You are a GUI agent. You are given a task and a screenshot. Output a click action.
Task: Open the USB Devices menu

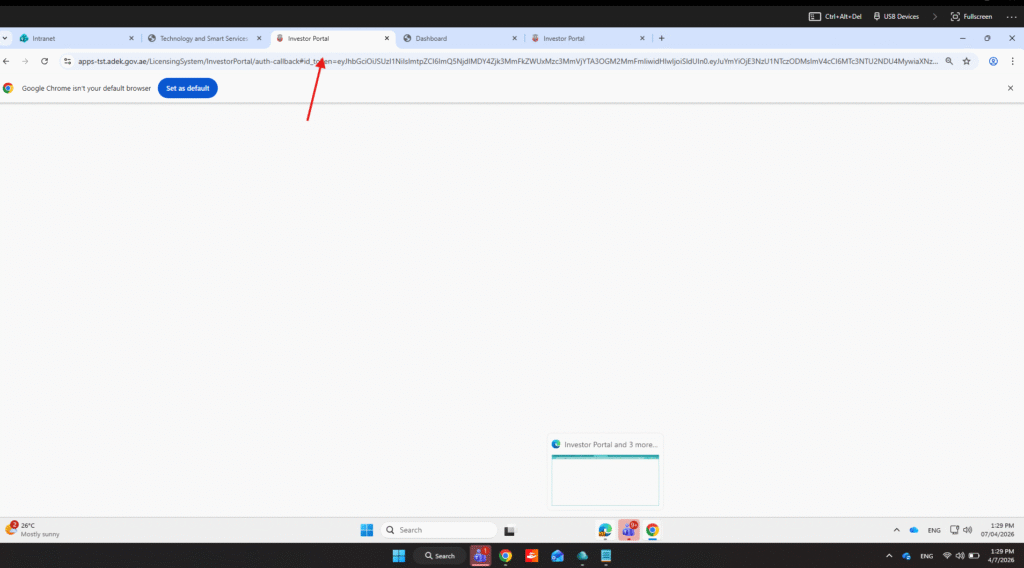(894, 16)
